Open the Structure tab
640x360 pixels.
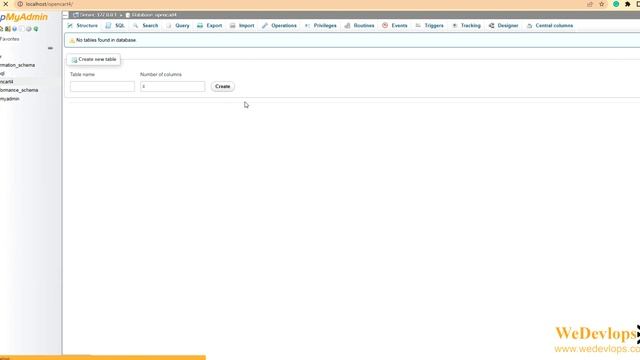tap(83, 25)
